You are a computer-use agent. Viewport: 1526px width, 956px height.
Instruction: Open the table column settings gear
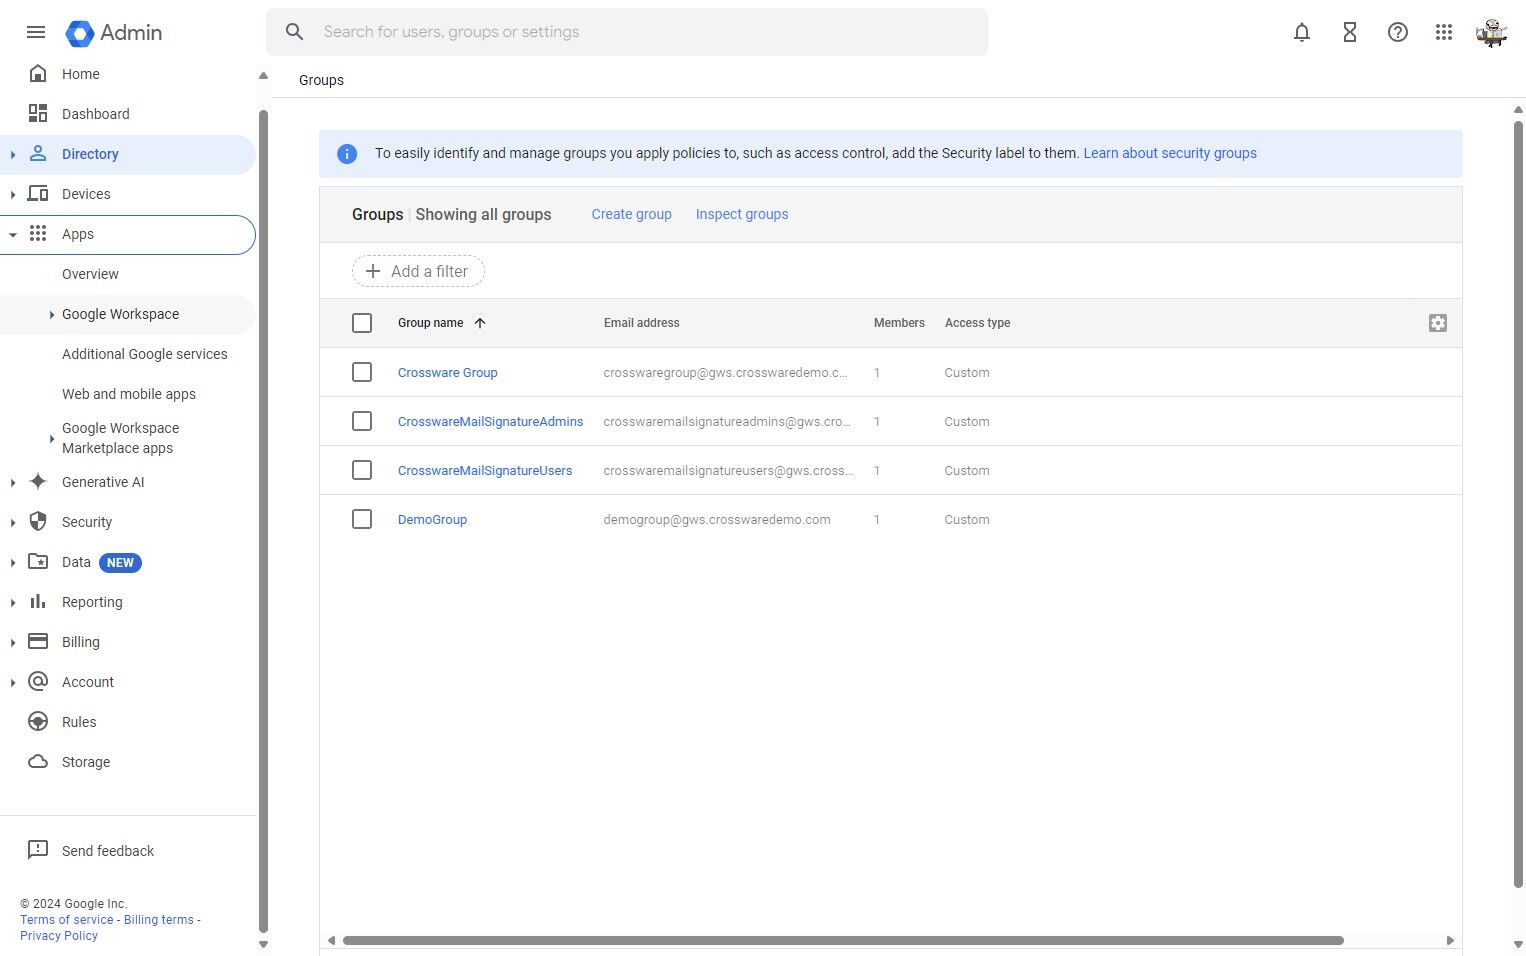1437,323
